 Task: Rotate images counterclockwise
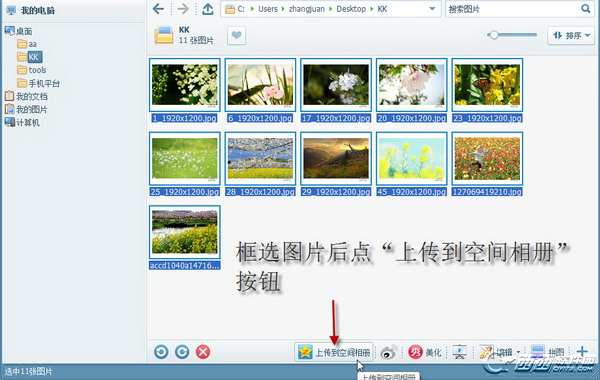point(161,352)
